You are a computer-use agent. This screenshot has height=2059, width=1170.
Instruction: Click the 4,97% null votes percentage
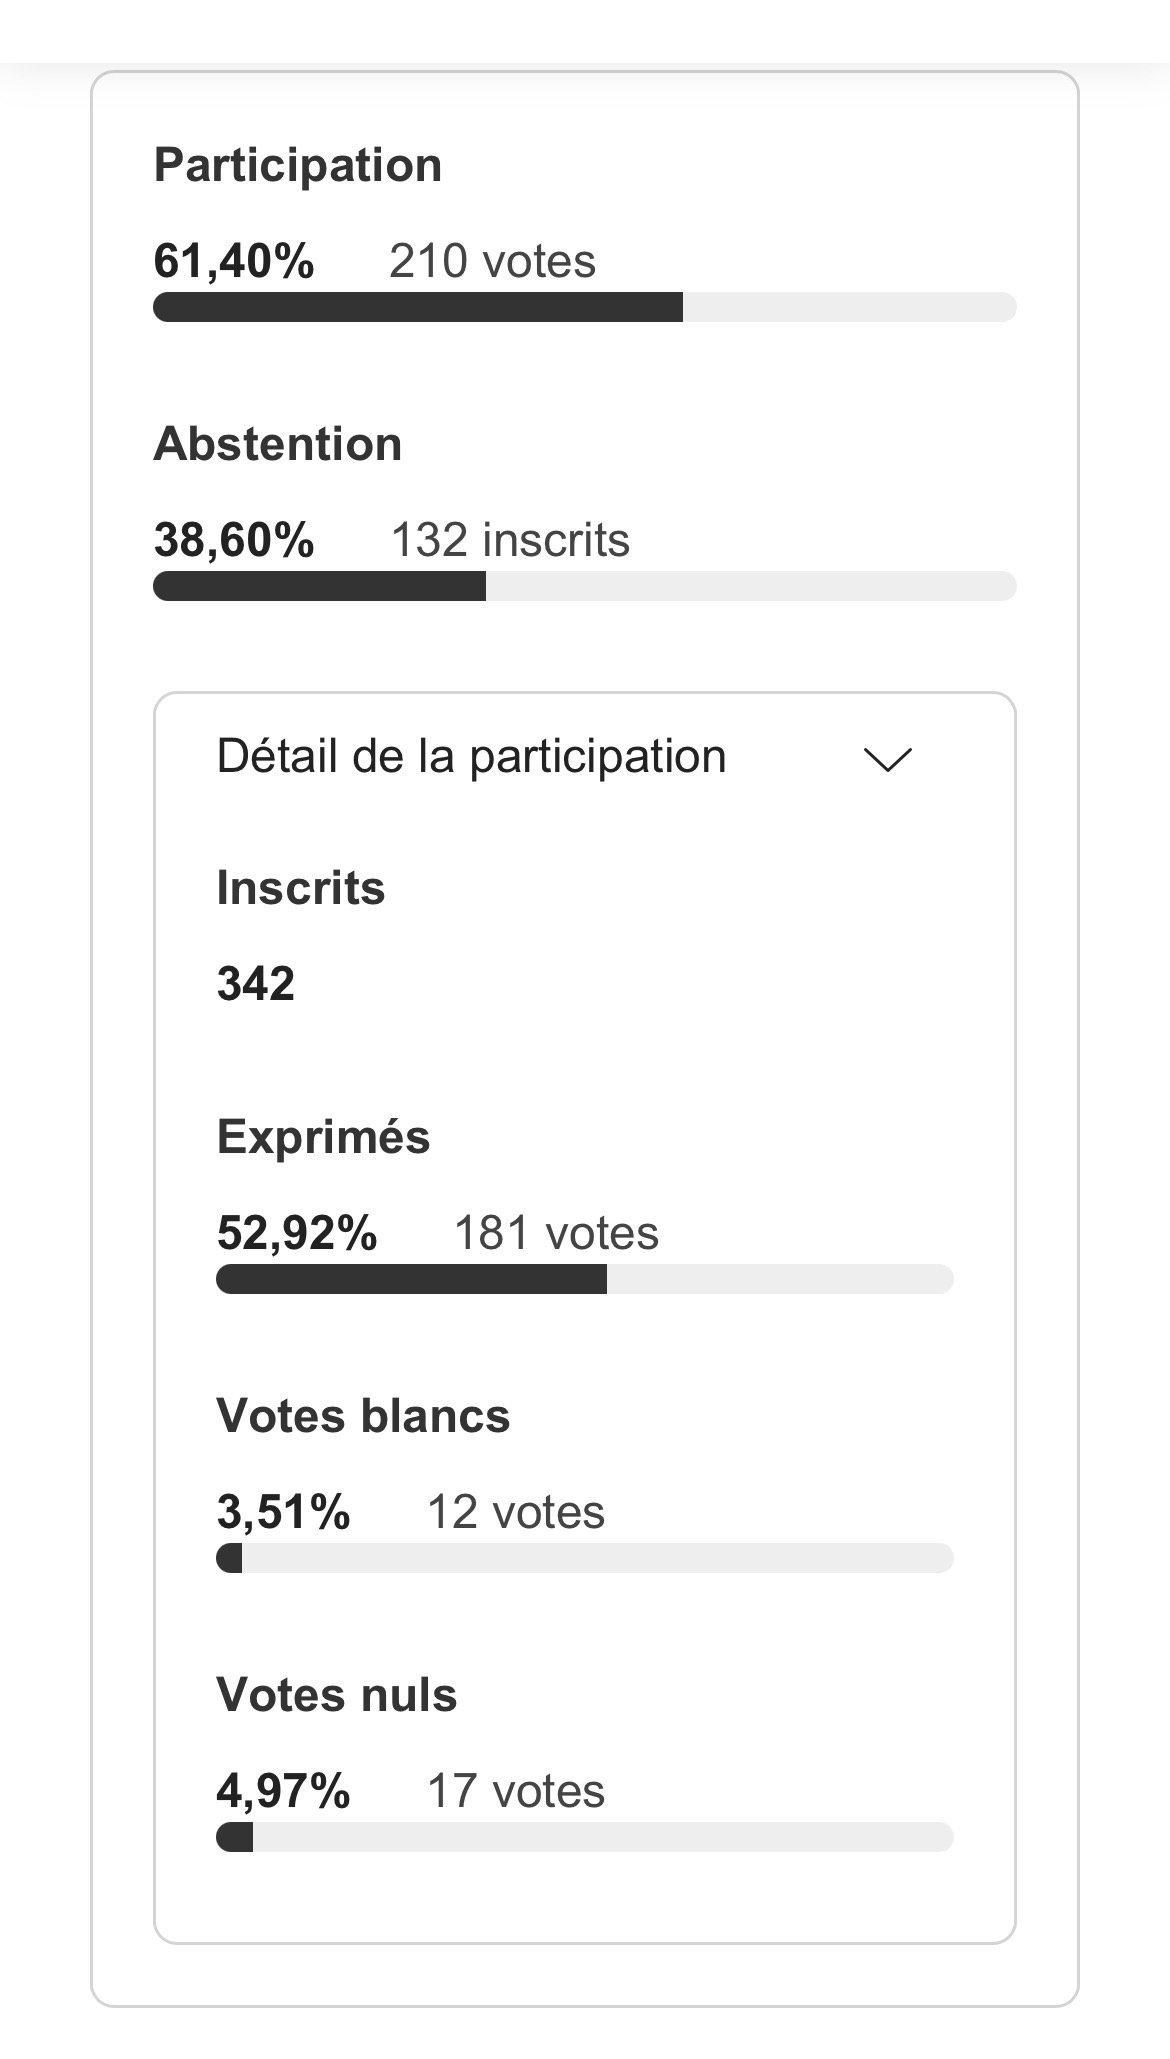pyautogui.click(x=283, y=1791)
